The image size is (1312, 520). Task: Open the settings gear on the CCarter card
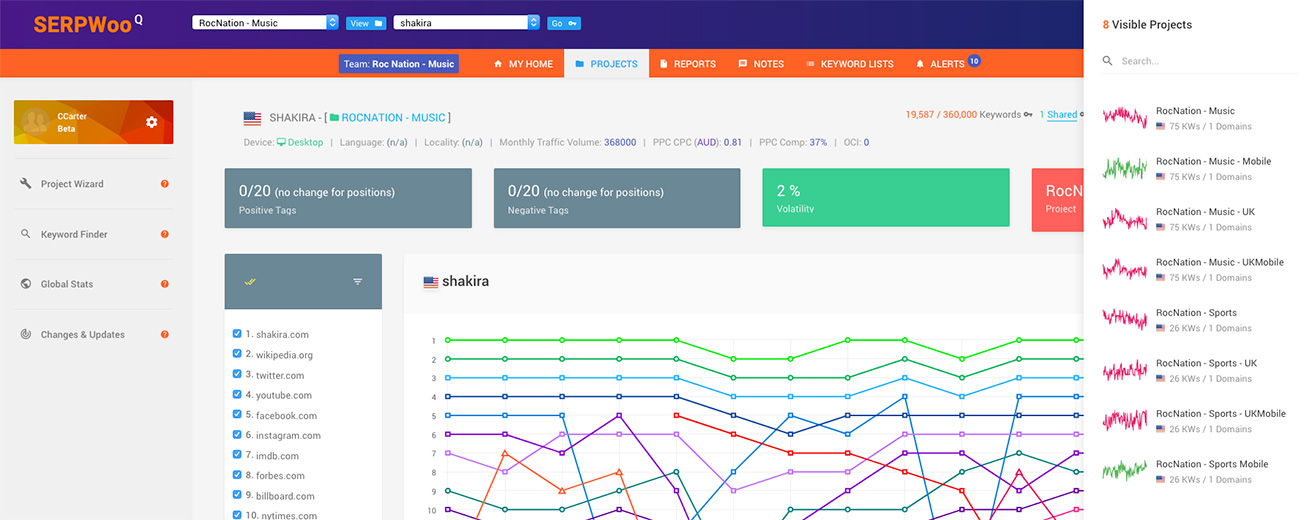tap(151, 122)
